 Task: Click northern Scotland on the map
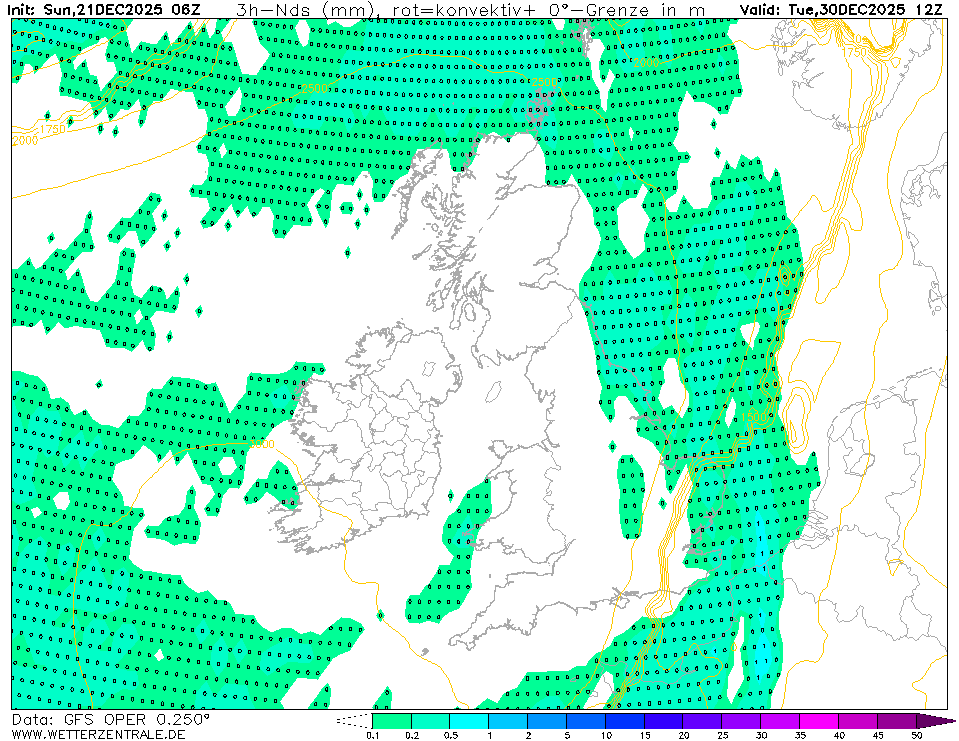coord(500,190)
